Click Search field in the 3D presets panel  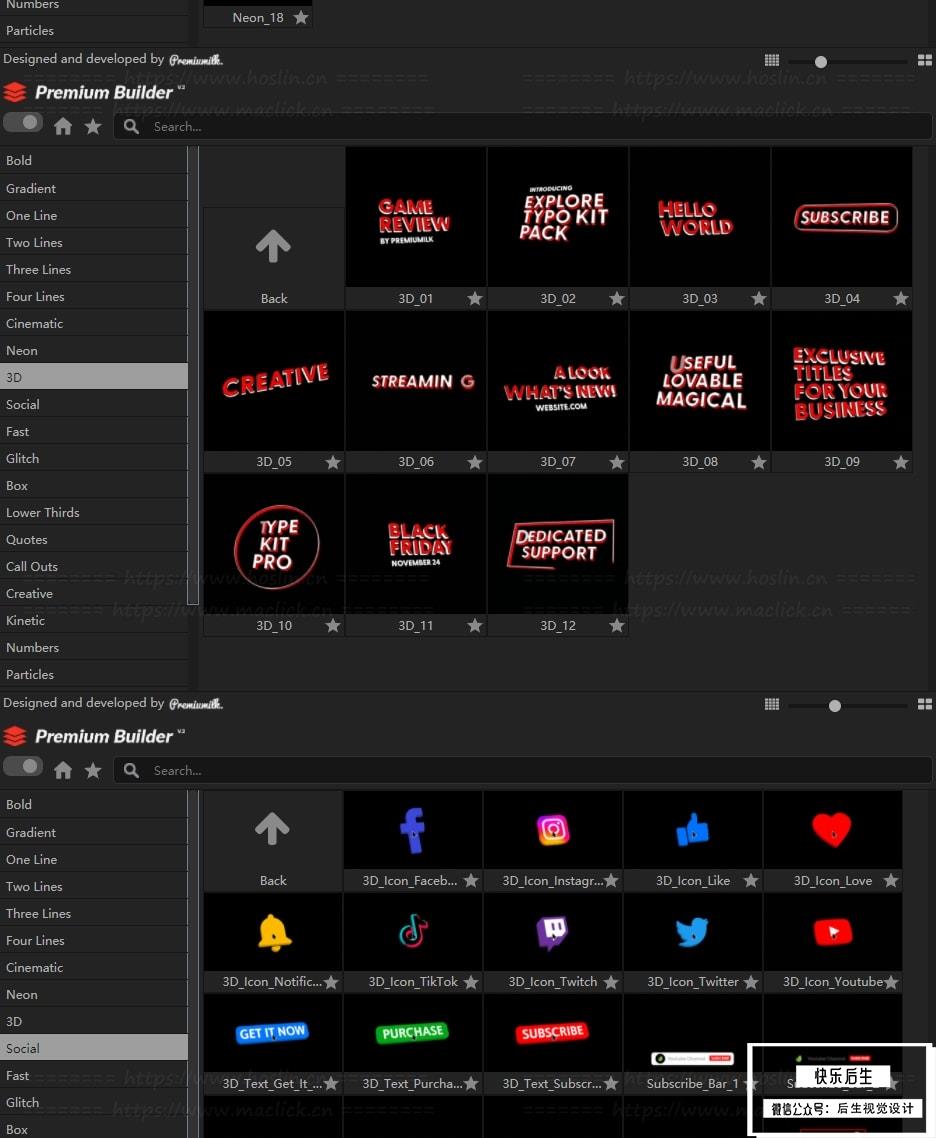522,126
